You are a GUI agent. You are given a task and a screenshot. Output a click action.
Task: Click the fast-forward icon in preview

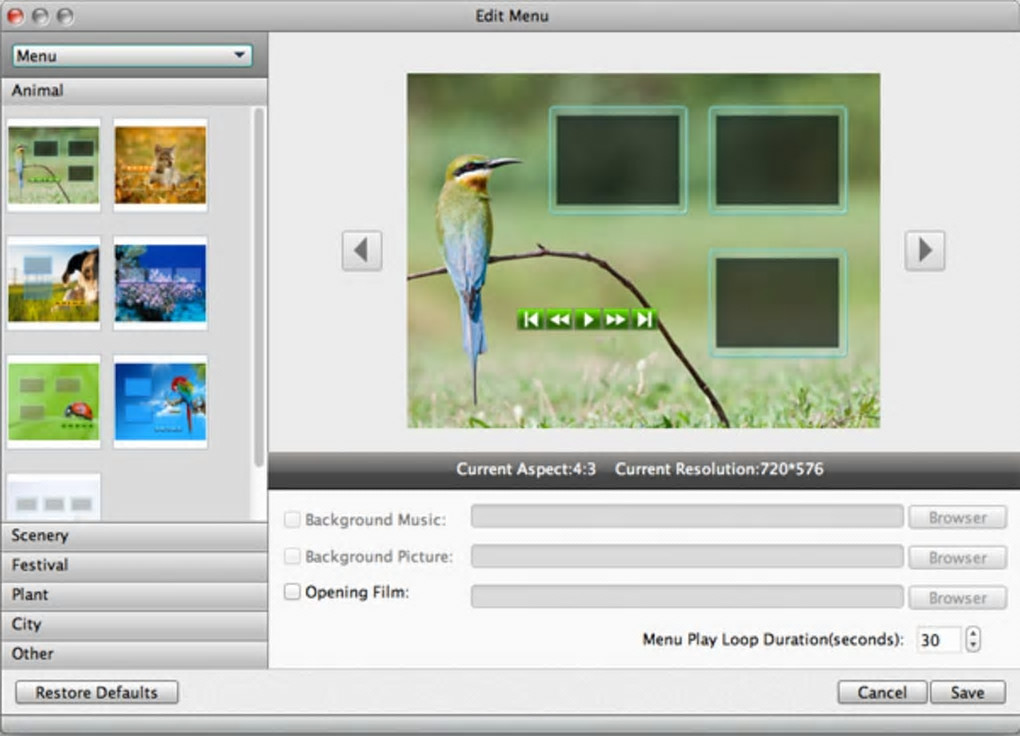615,320
